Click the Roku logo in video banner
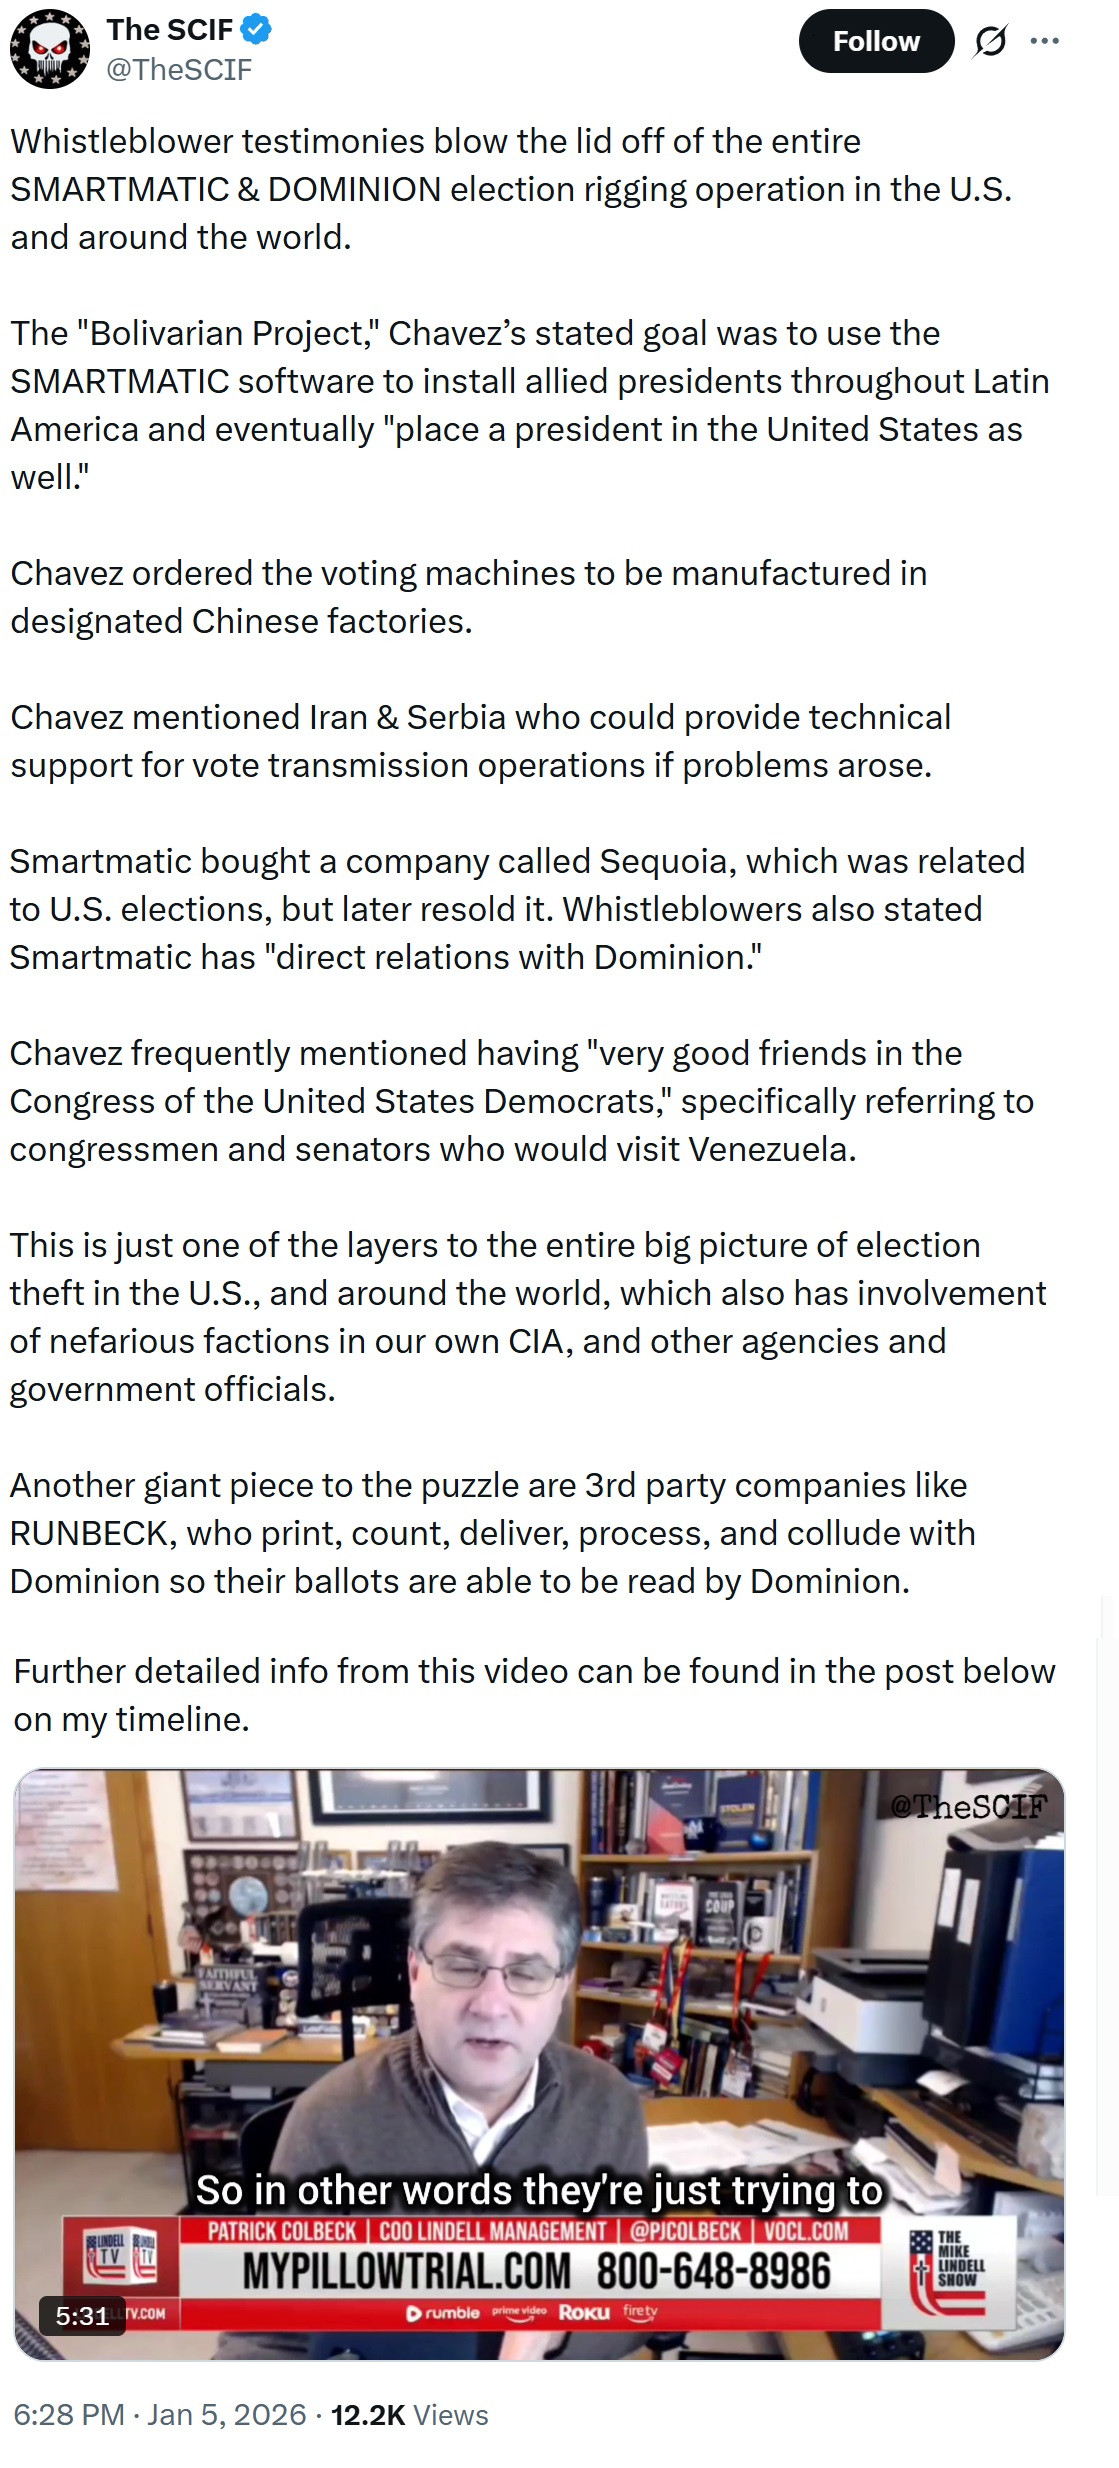The height and width of the screenshot is (2468, 1119). [584, 2313]
